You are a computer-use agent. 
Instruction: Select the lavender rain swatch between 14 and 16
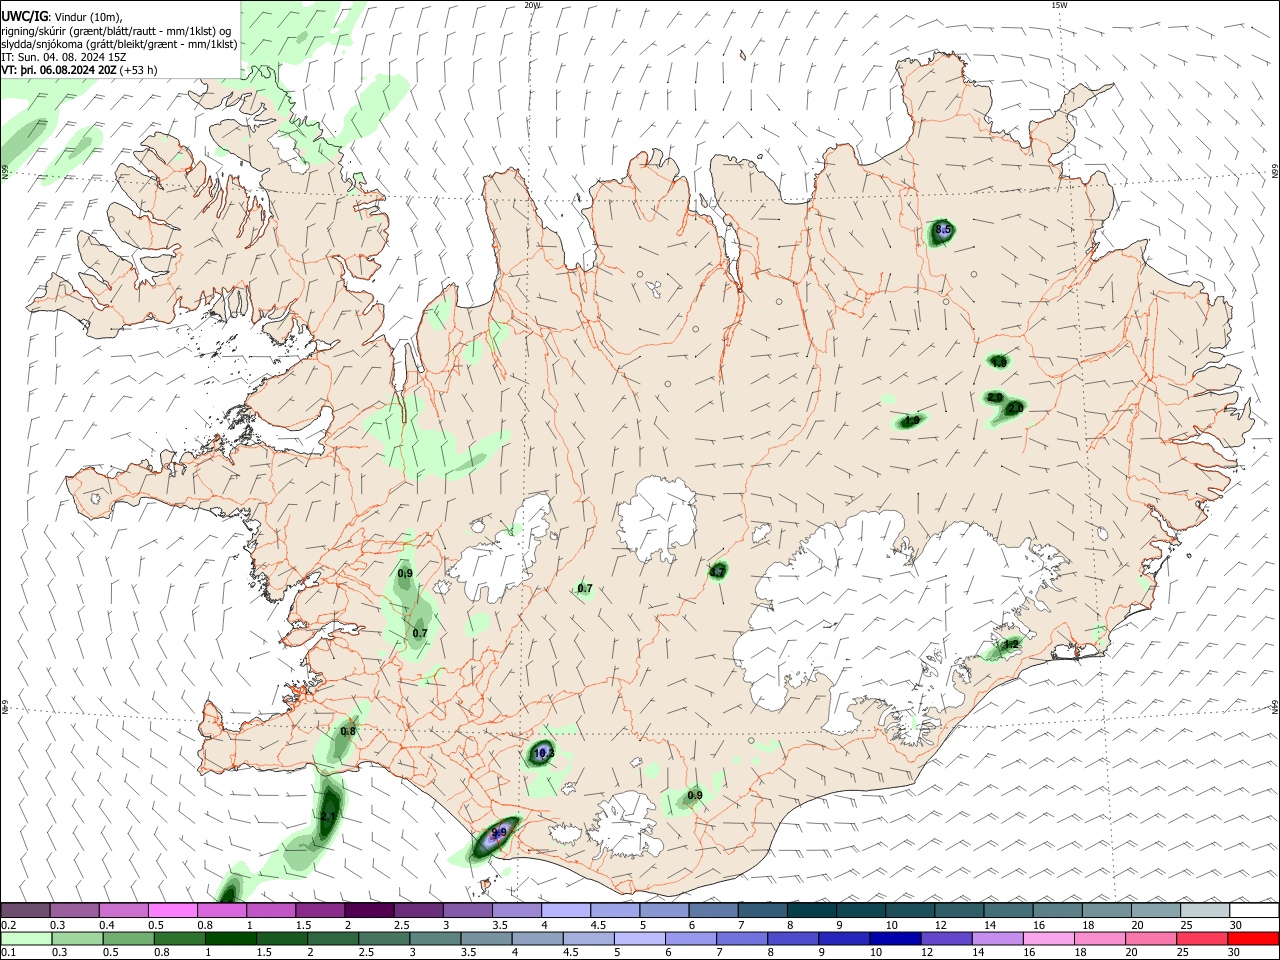click(997, 938)
